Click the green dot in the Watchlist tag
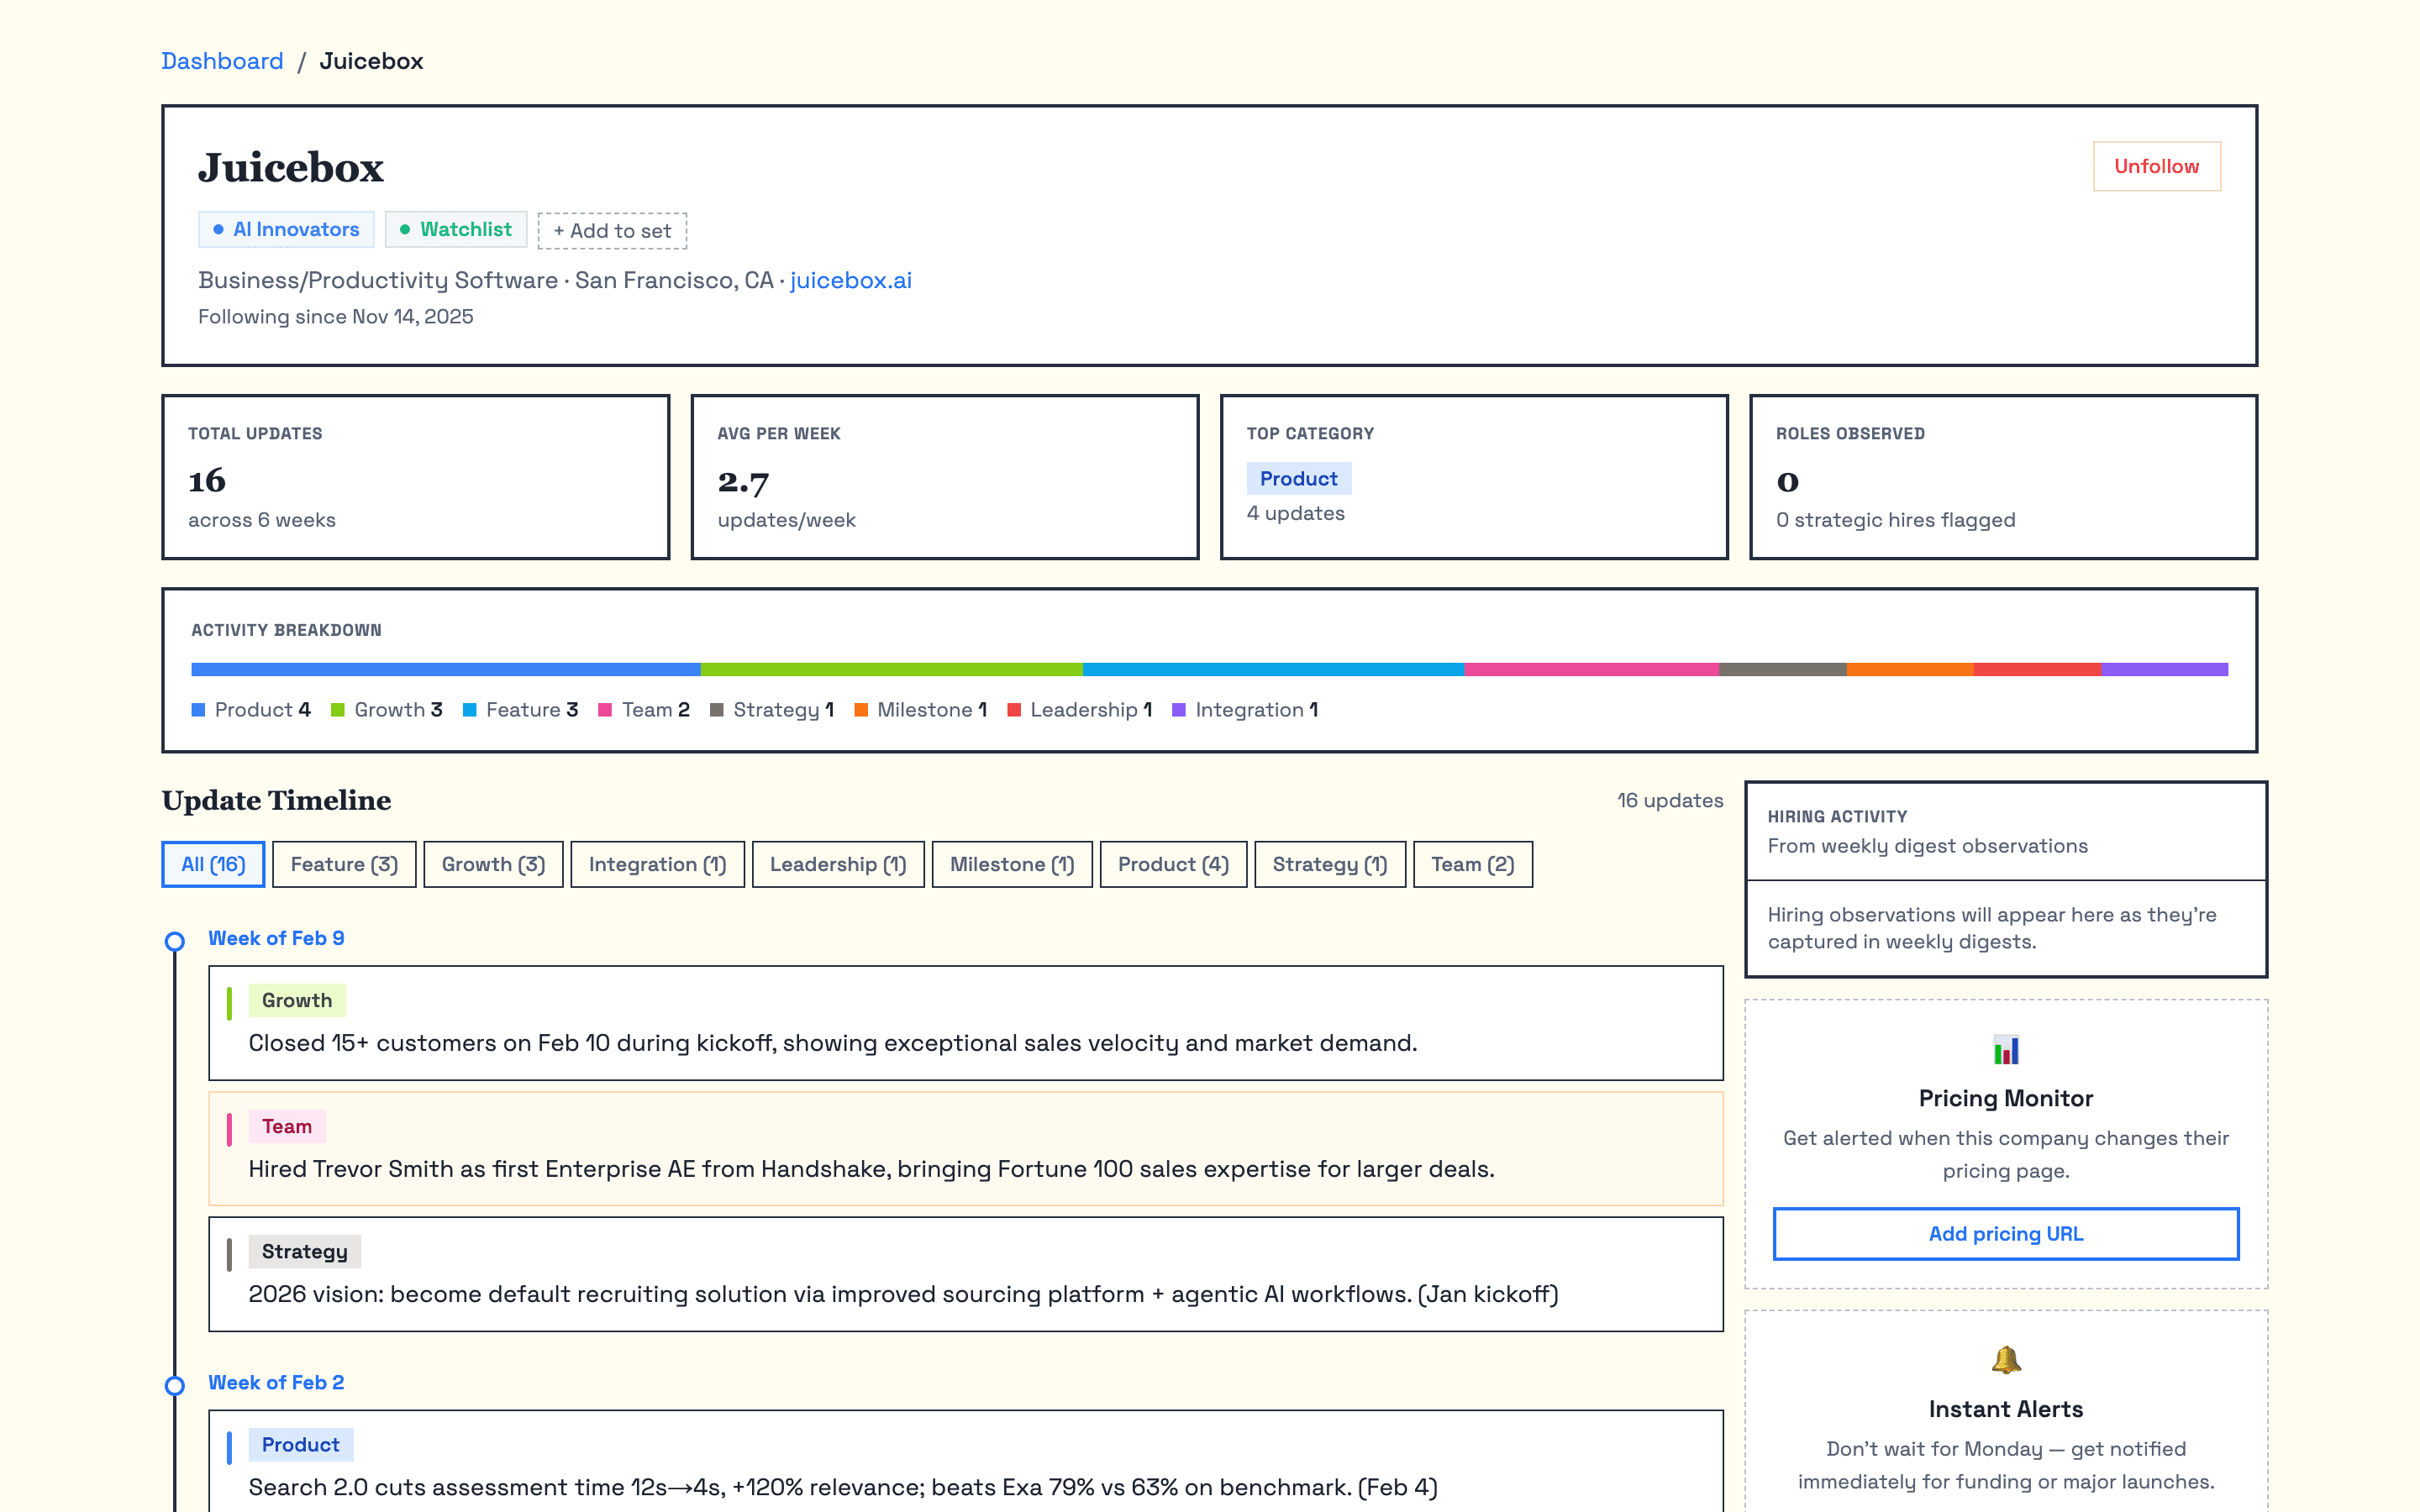Image resolution: width=2420 pixels, height=1512 pixels. click(x=405, y=229)
